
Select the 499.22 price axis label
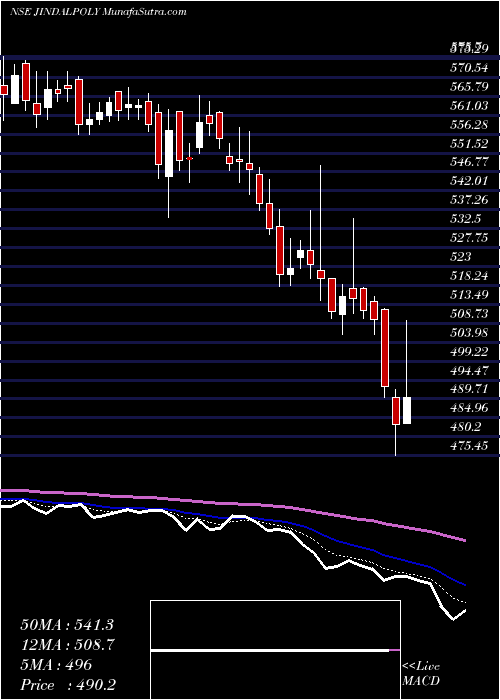click(x=469, y=351)
